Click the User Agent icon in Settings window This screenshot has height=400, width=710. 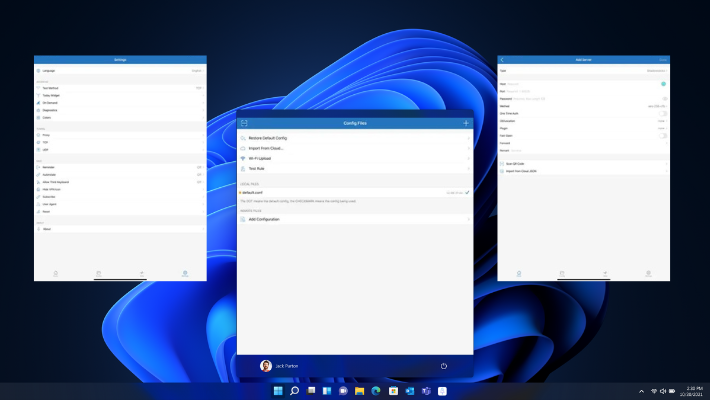38,204
